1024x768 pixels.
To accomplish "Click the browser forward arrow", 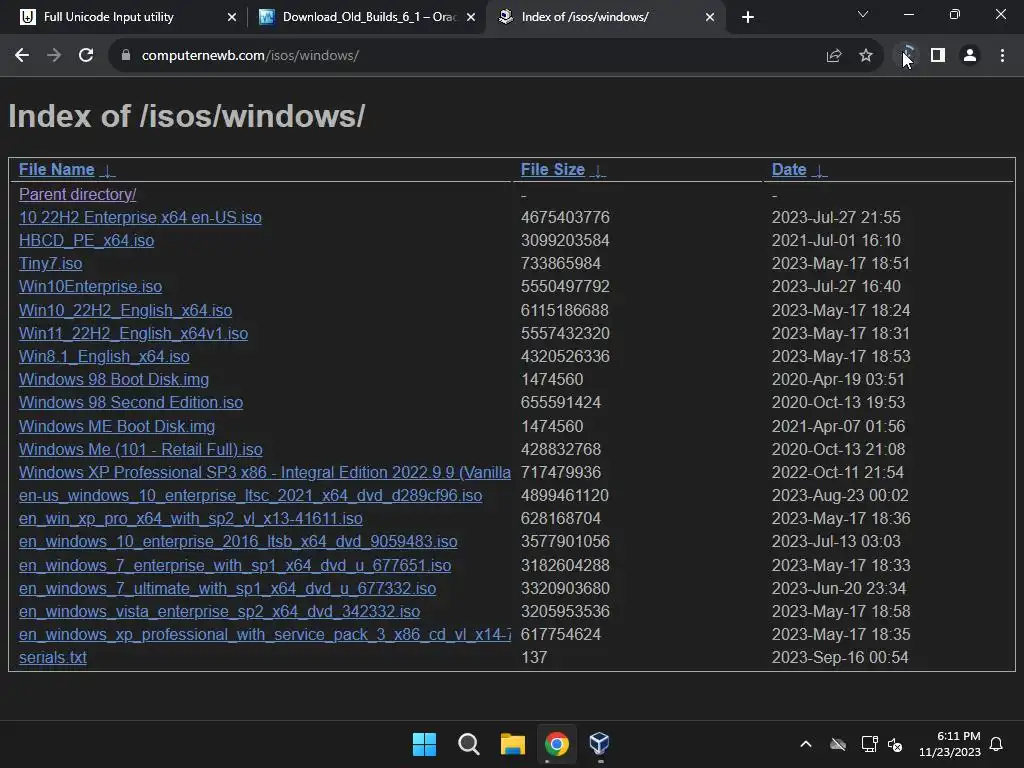I will [54, 56].
